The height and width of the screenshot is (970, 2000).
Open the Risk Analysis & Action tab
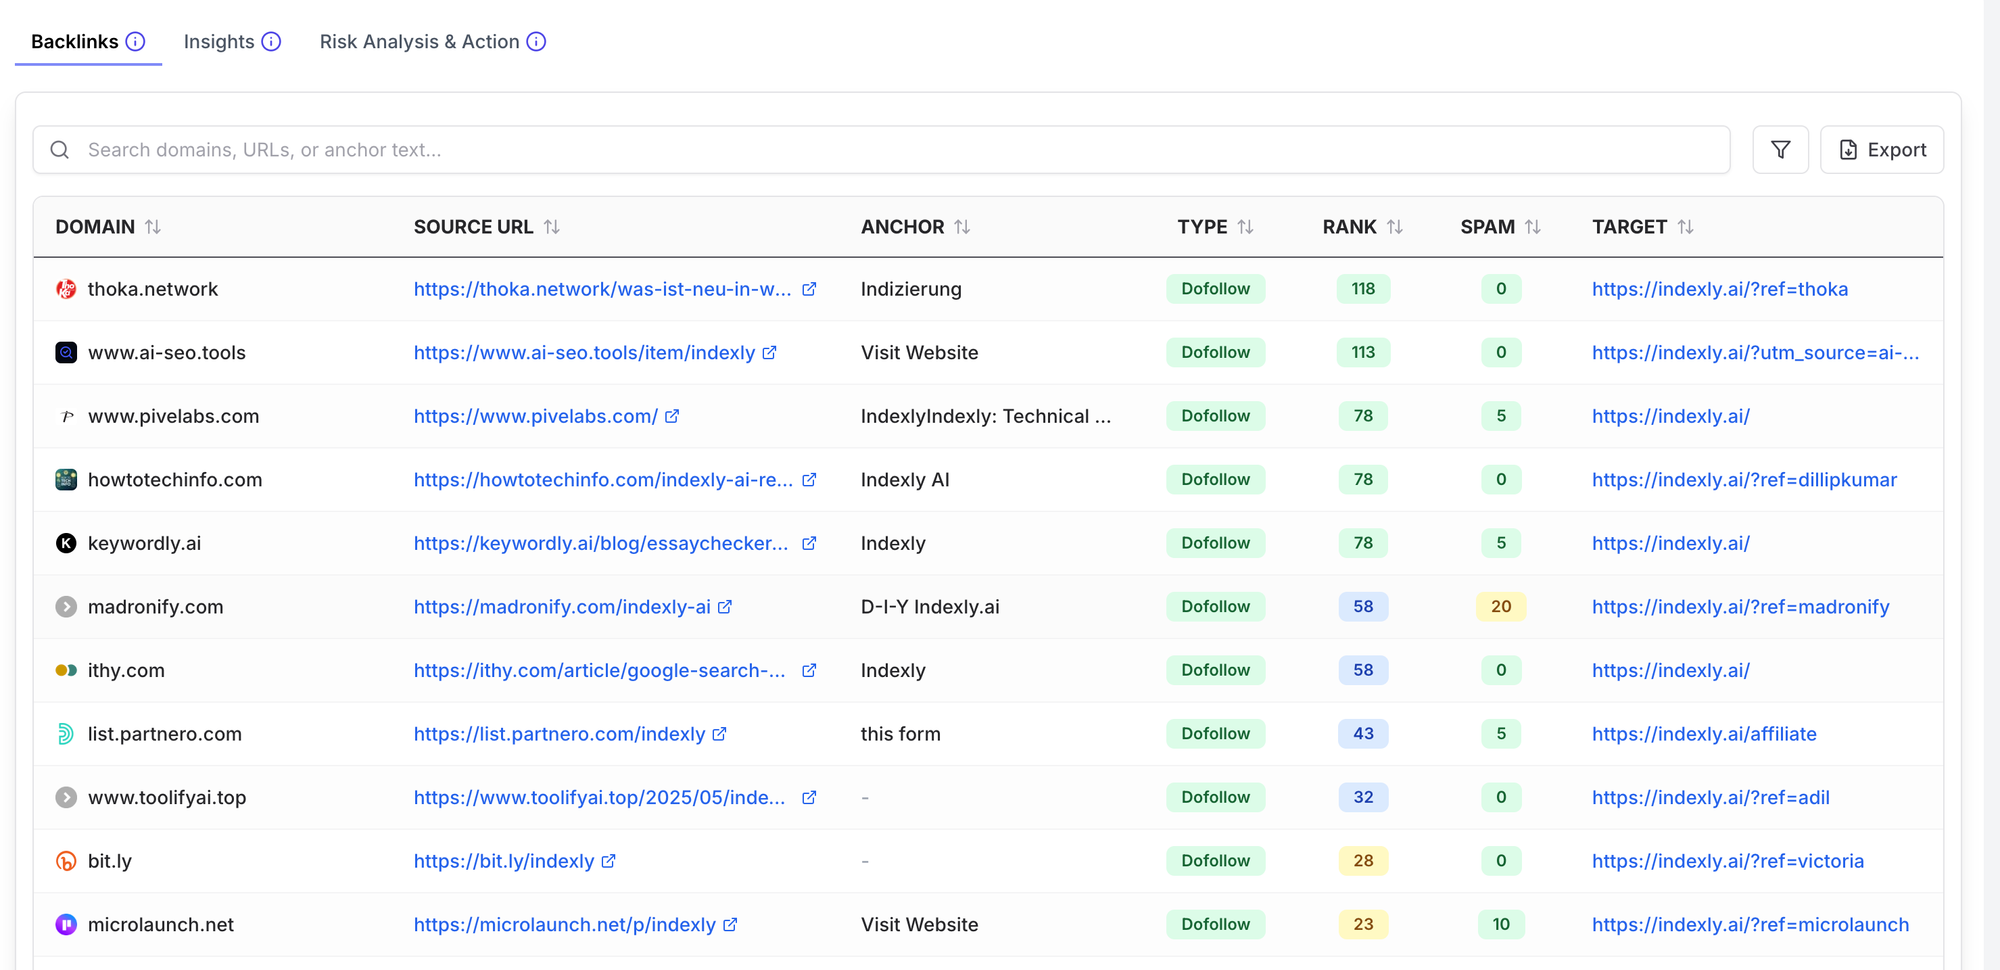coord(419,41)
